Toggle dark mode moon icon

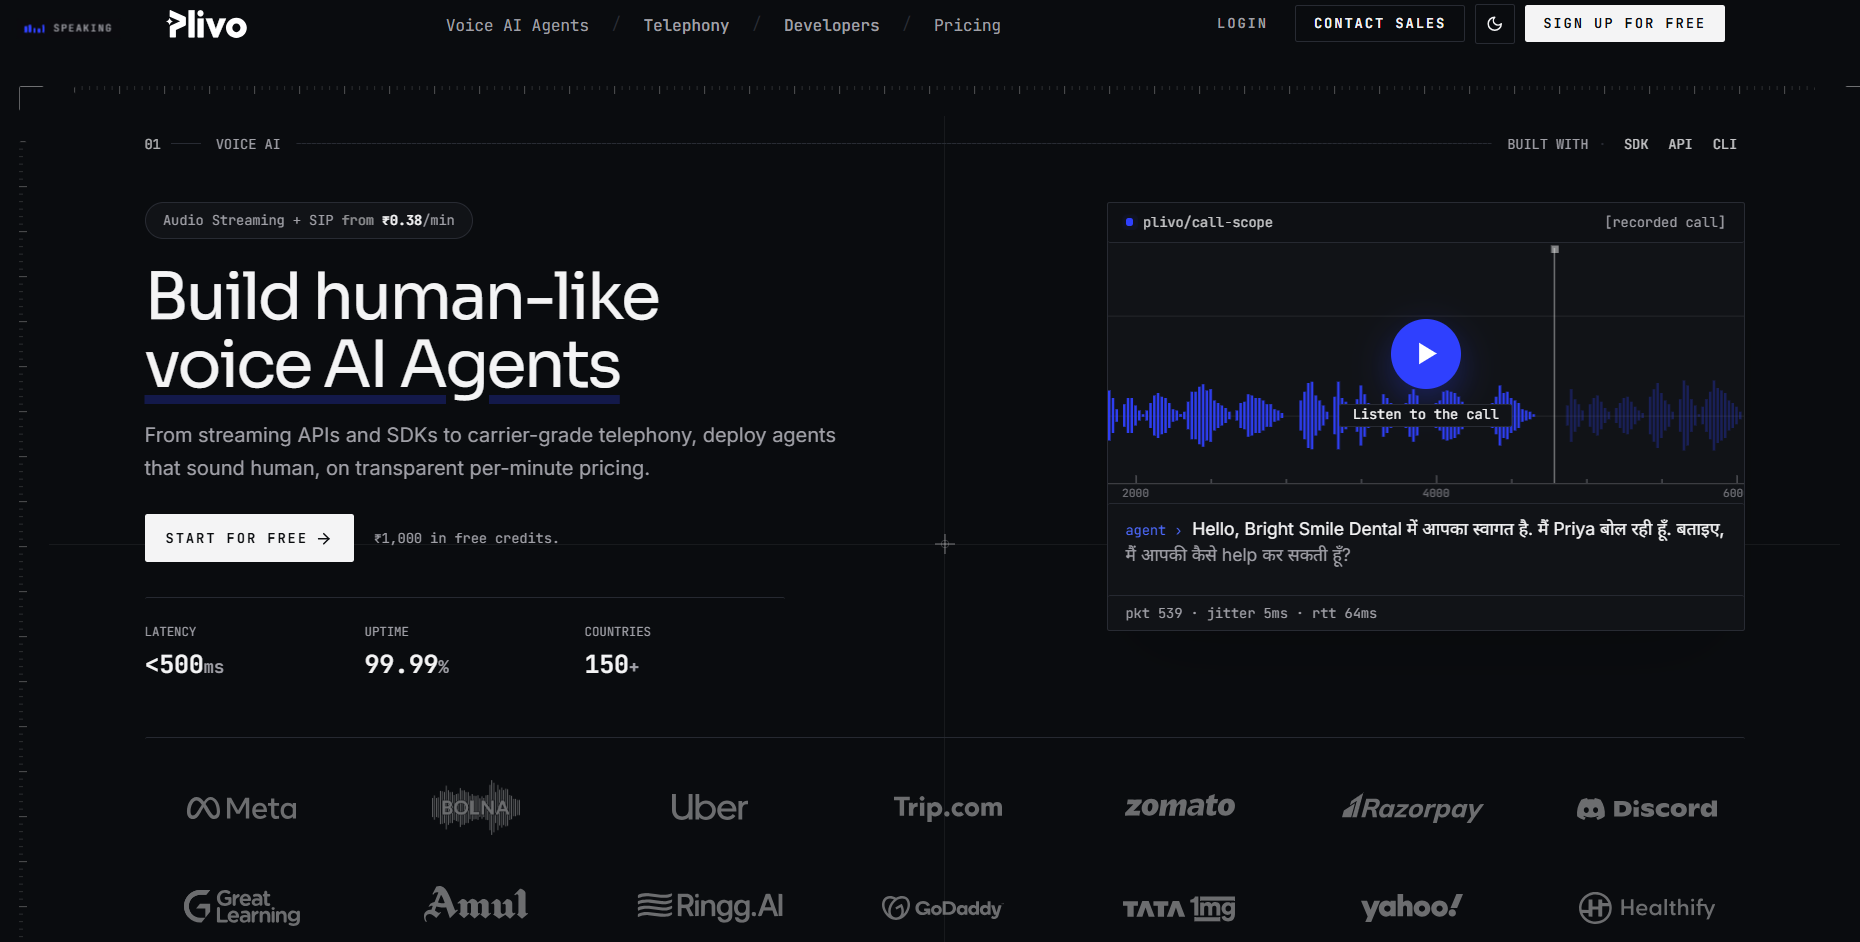point(1495,24)
